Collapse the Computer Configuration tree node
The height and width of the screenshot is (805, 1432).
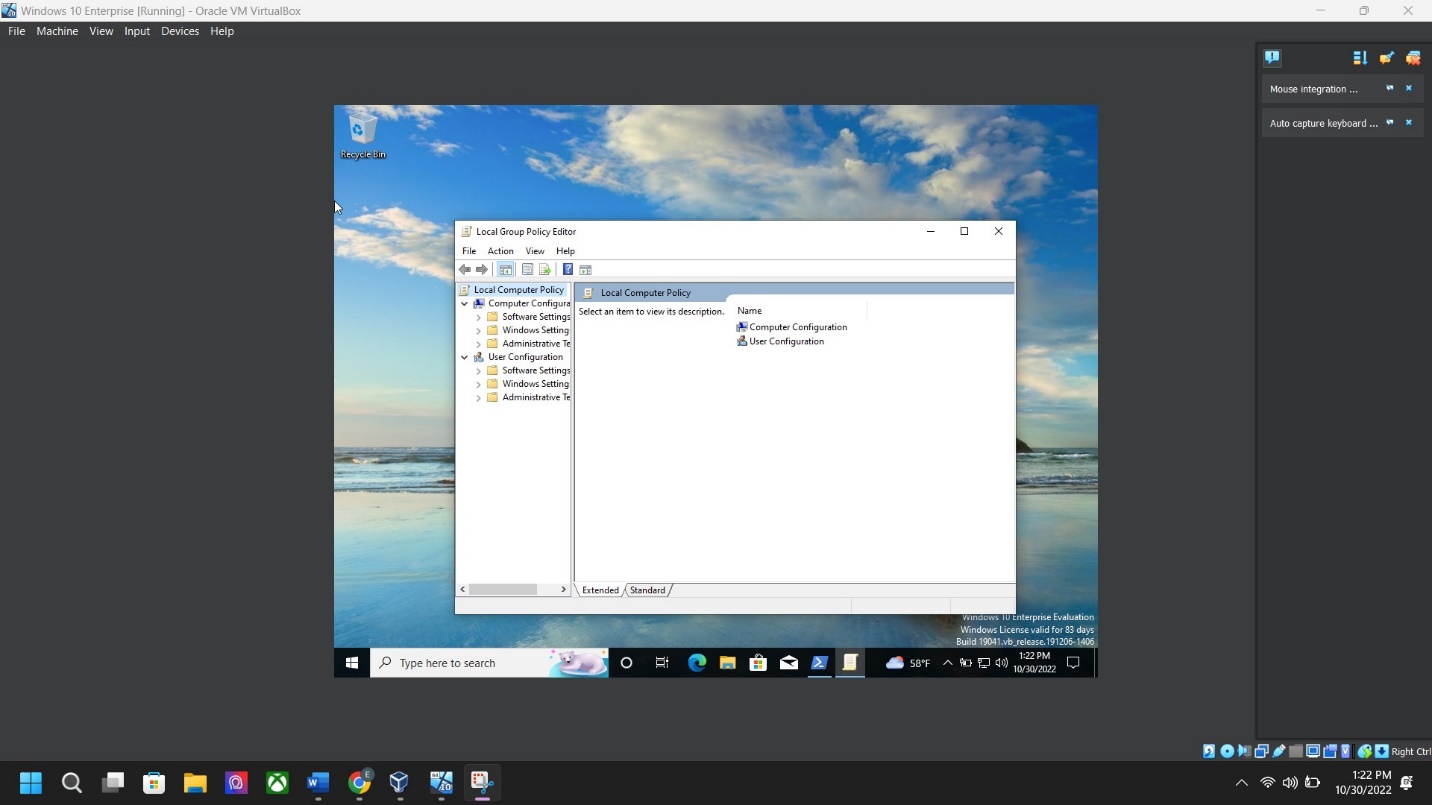(x=464, y=304)
